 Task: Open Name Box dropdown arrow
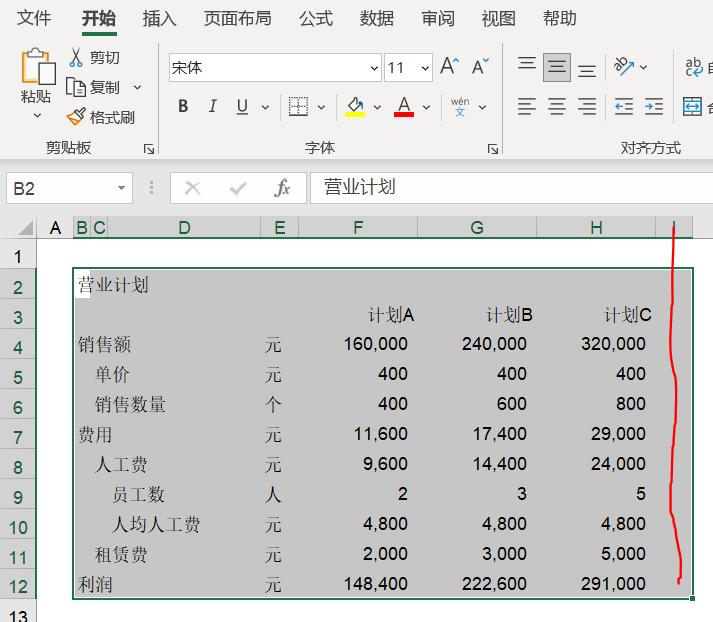pyautogui.click(x=121, y=188)
